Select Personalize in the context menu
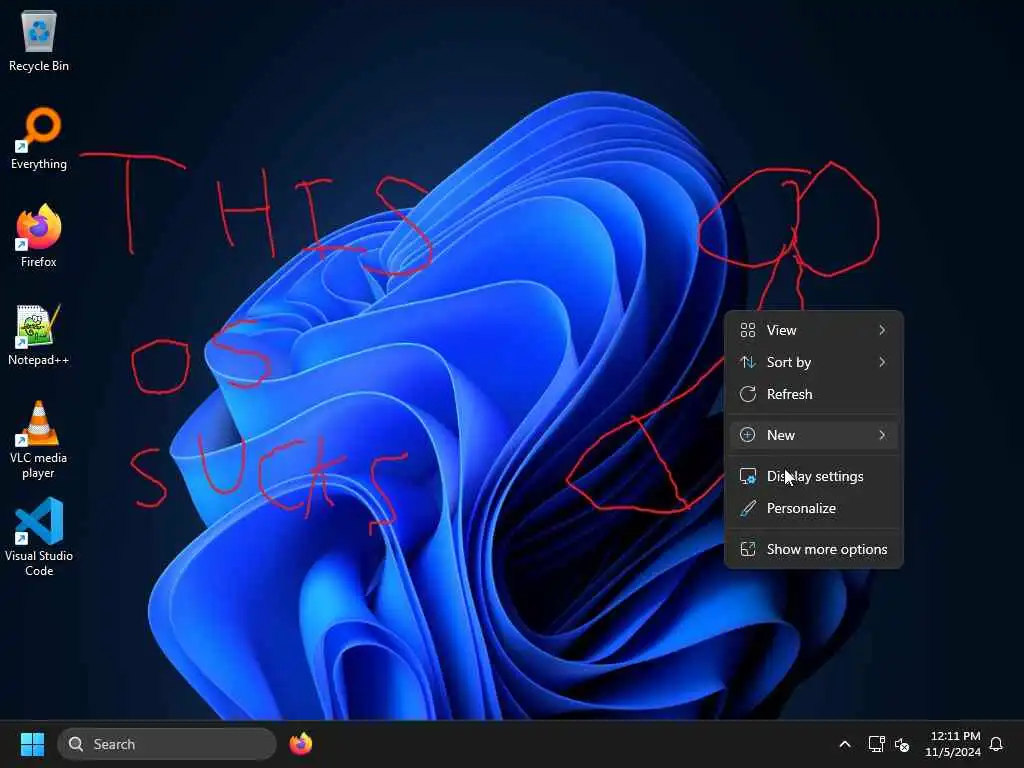 coord(814,508)
